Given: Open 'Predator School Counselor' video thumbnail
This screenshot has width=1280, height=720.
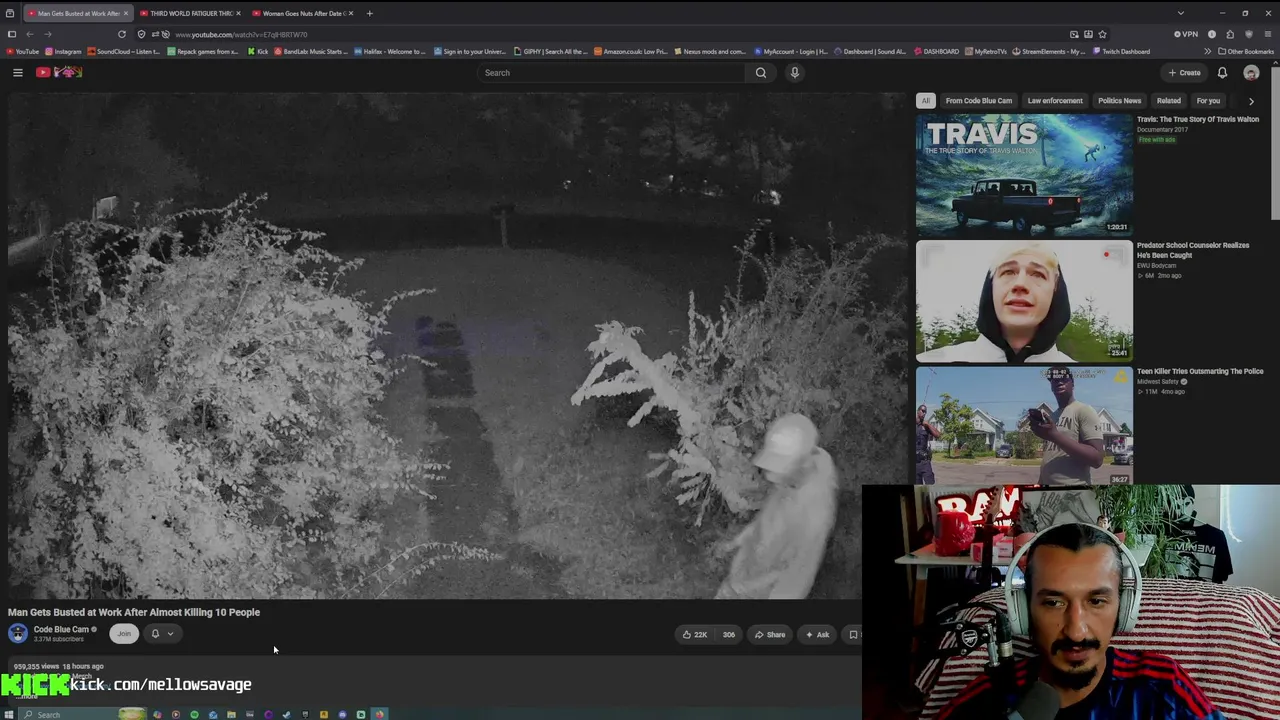Looking at the screenshot, I should pyautogui.click(x=1024, y=301).
